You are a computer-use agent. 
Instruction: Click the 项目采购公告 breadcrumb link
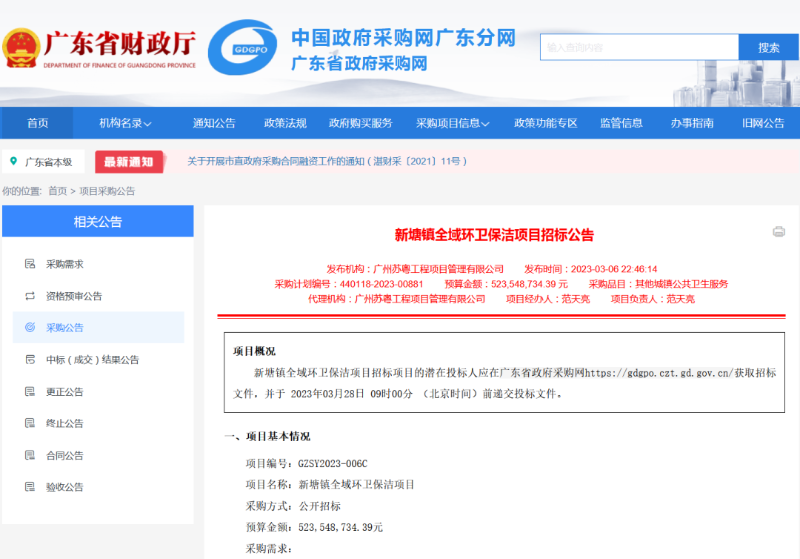(x=107, y=191)
